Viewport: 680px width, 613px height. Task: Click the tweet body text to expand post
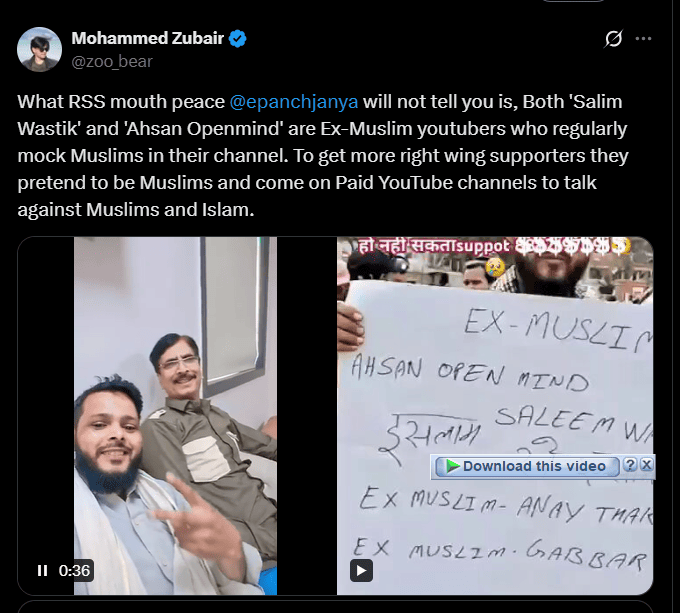coord(322,156)
